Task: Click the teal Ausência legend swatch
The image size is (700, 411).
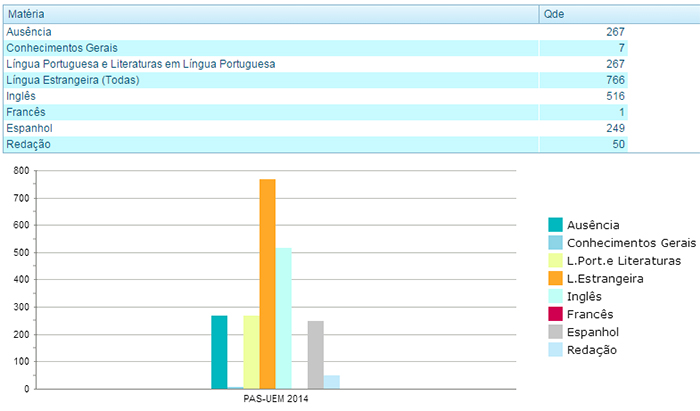Action: (556, 225)
